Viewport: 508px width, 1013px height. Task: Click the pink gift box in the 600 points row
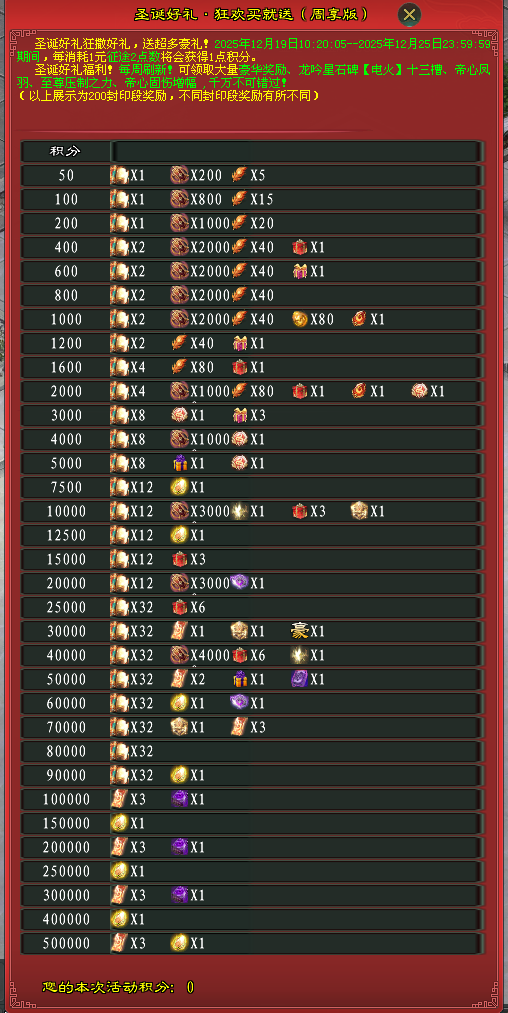[x=299, y=271]
